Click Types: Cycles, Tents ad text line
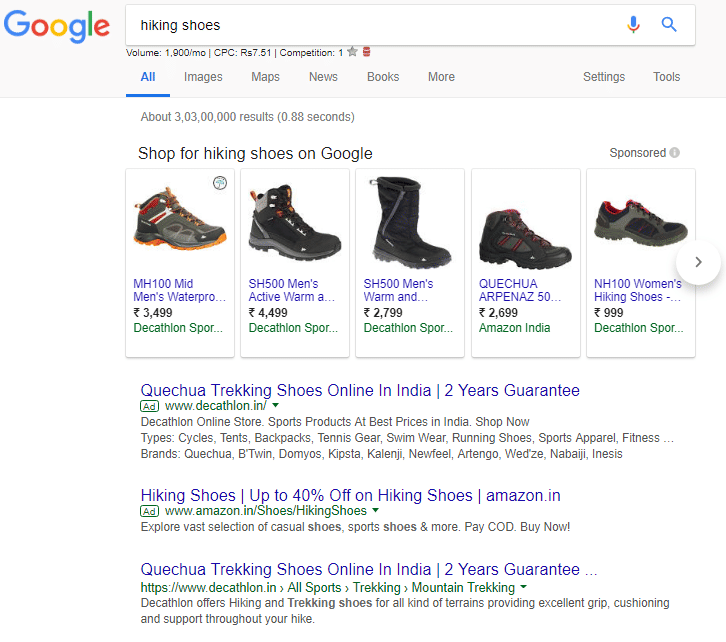 click(407, 438)
